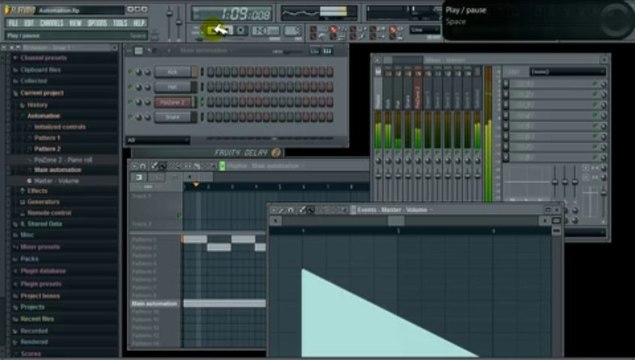The image size is (635, 360).
Task: Click the Record transport button
Action: (x=241, y=30)
